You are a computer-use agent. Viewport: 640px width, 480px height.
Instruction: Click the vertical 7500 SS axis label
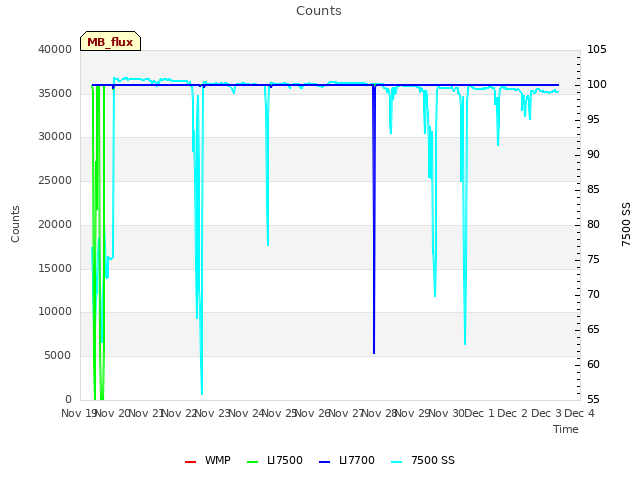click(x=626, y=224)
